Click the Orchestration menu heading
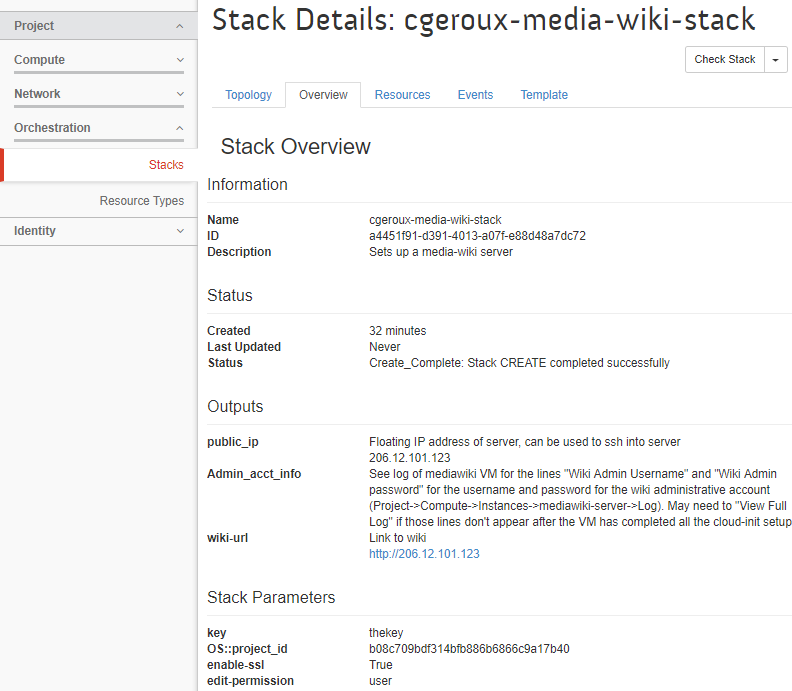792x691 pixels. tap(53, 128)
